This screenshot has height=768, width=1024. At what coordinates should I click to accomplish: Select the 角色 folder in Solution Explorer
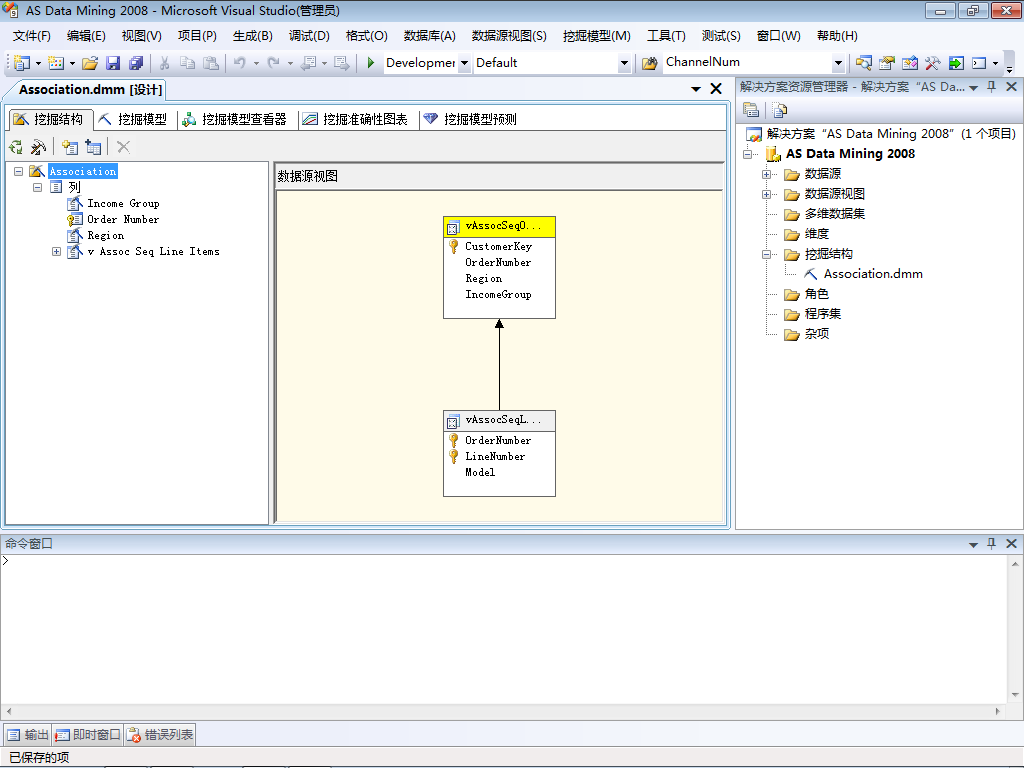(x=816, y=295)
